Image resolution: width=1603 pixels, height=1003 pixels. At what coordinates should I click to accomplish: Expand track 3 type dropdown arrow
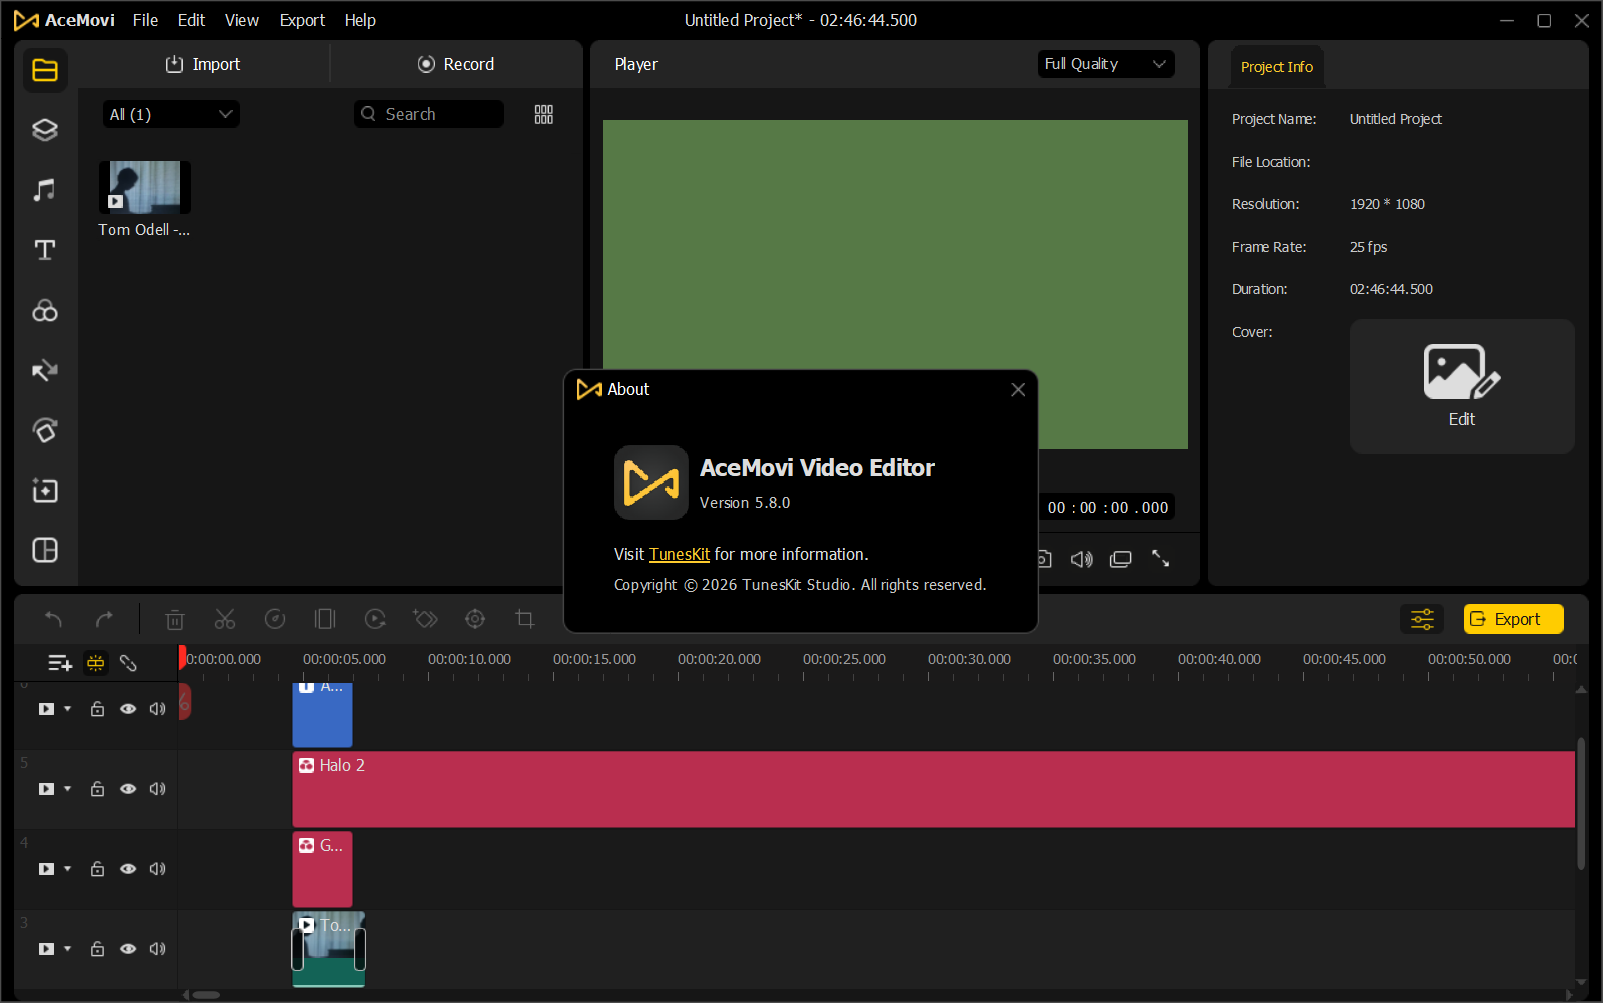[x=68, y=949]
